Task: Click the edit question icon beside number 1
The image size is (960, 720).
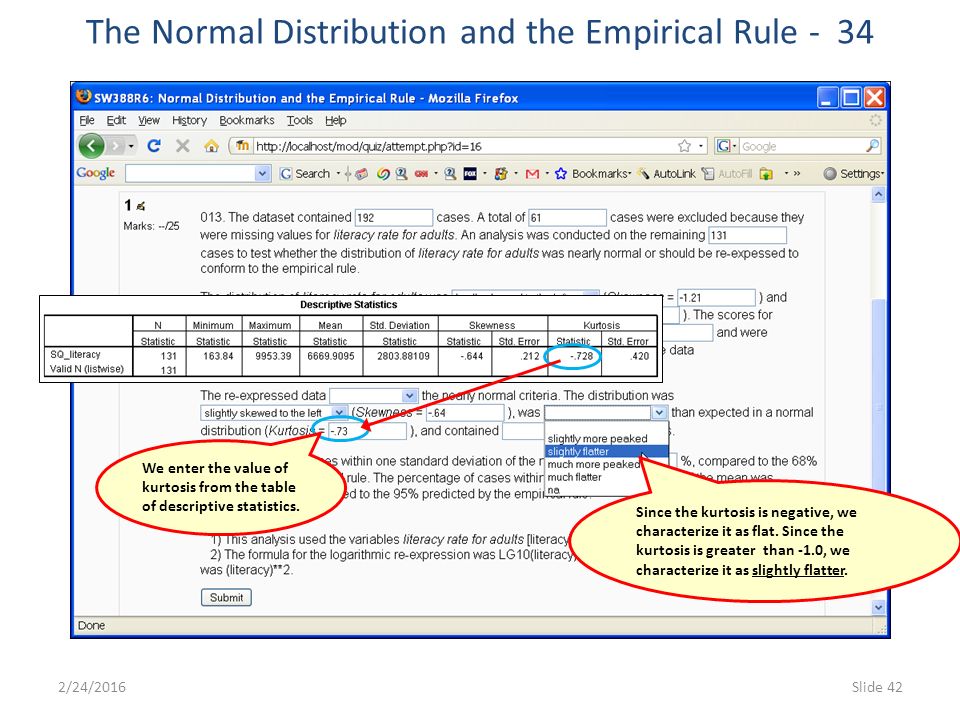Action: 141,206
